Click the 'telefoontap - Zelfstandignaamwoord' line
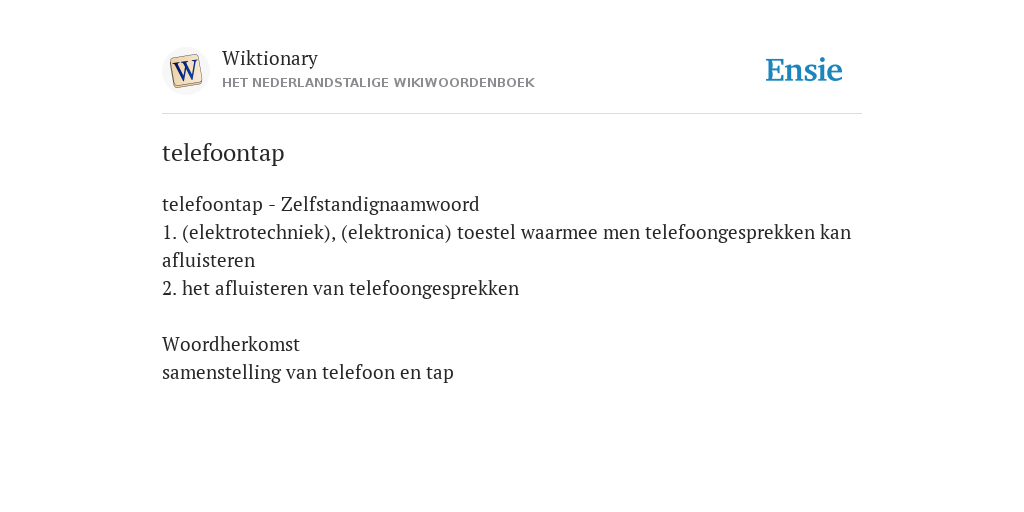This screenshot has width=1024, height=512. click(321, 204)
